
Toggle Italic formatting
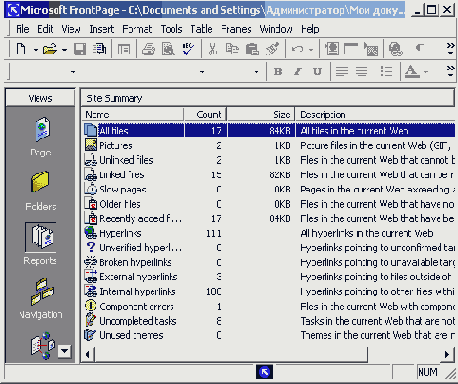point(298,71)
